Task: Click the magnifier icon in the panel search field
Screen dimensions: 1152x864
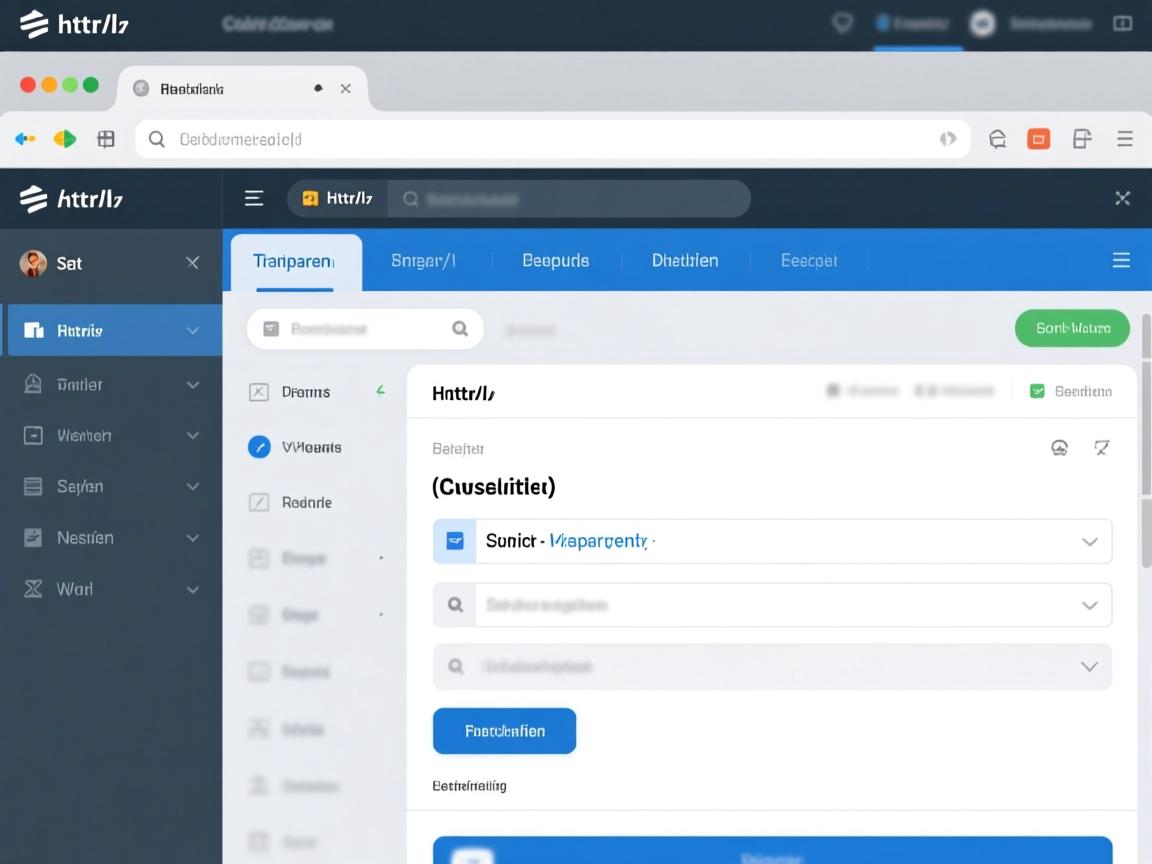Action: pyautogui.click(x=460, y=328)
